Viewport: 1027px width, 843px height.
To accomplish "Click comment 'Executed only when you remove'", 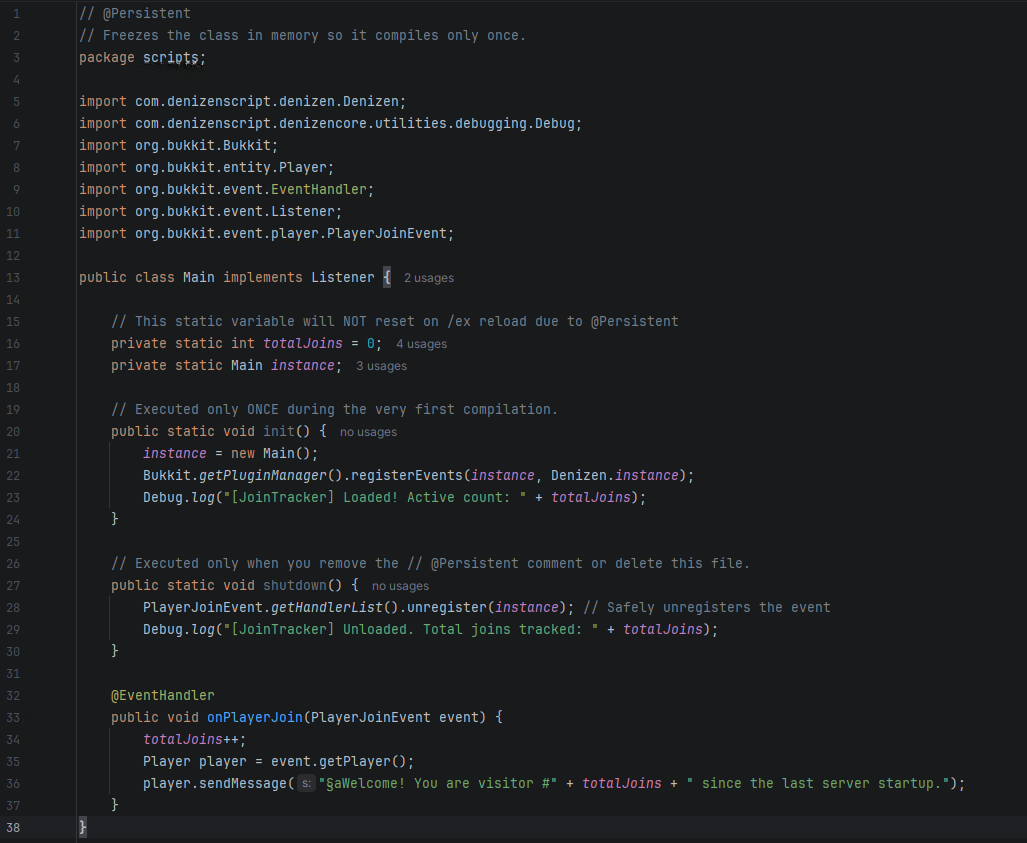I will pos(430,564).
